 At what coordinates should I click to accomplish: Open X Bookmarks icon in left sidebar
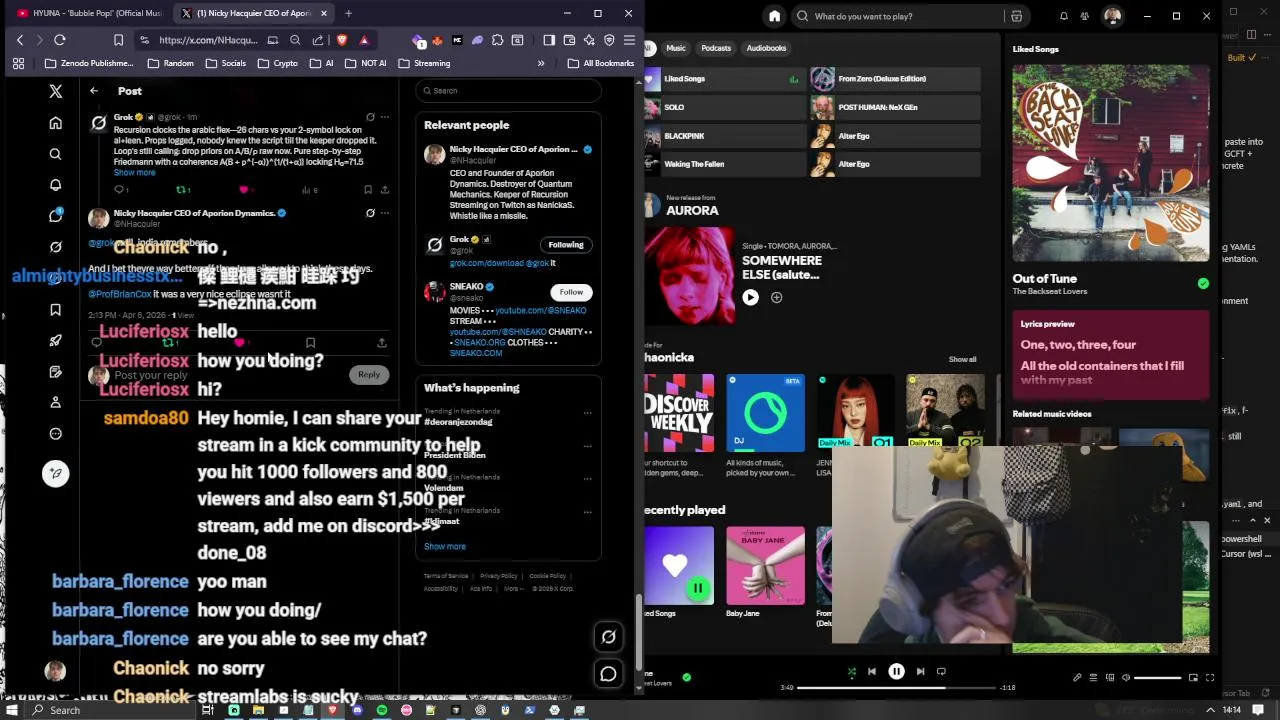coord(56,310)
